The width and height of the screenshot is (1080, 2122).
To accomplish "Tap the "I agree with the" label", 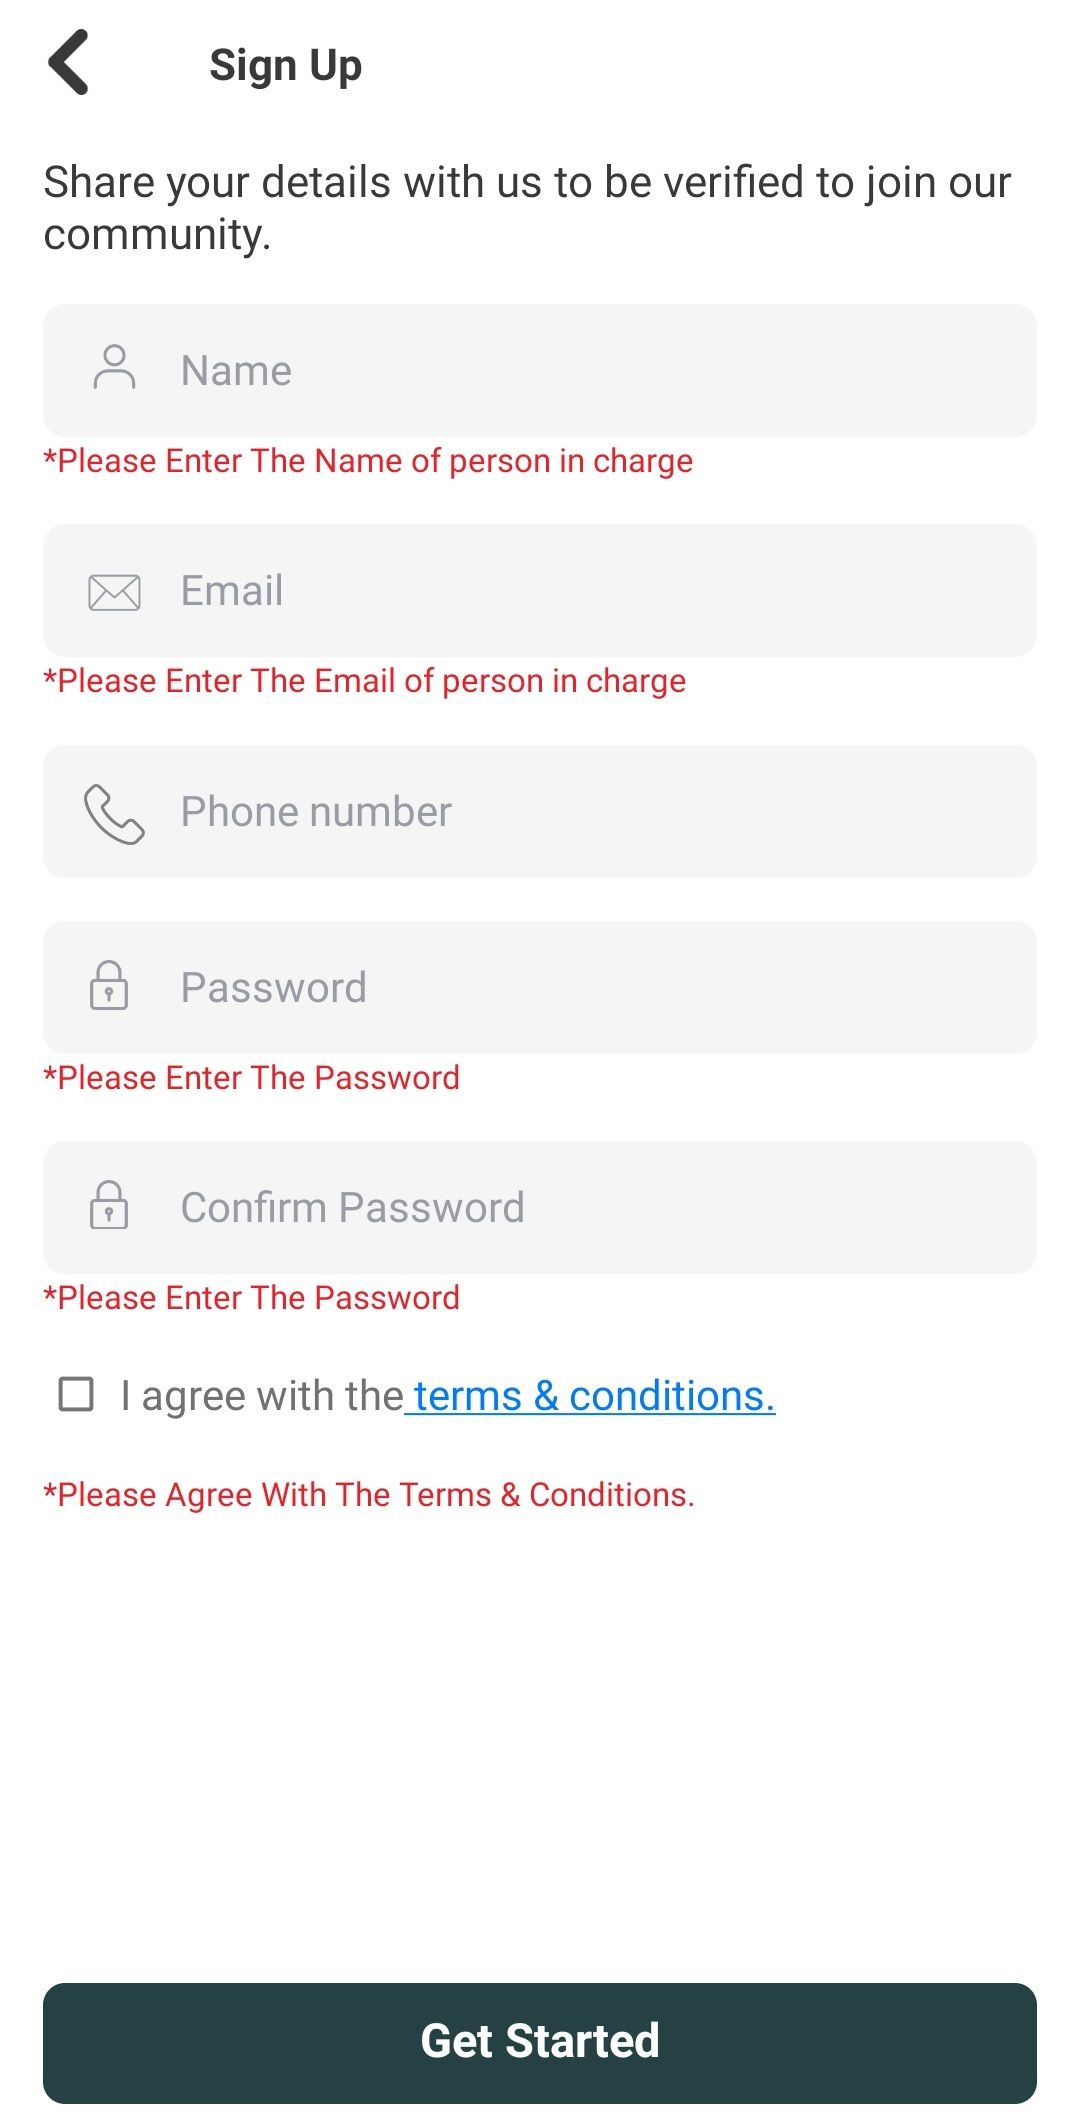I will 261,1396.
